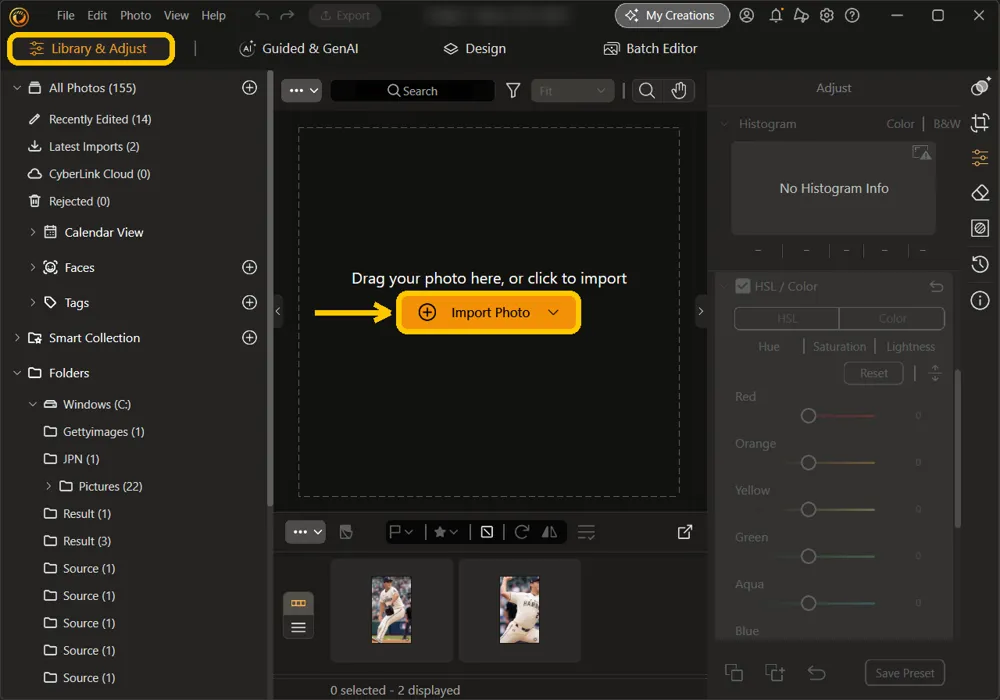
Task: Toggle the HSL / Color checkbox
Action: (742, 286)
